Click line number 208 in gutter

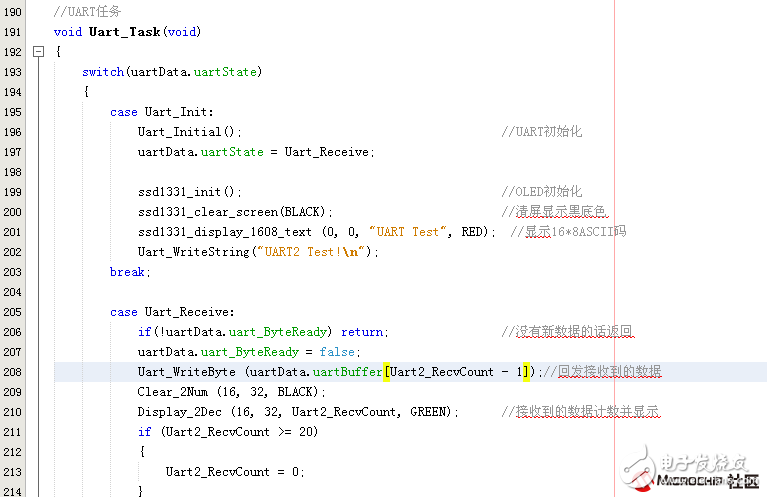[14, 372]
